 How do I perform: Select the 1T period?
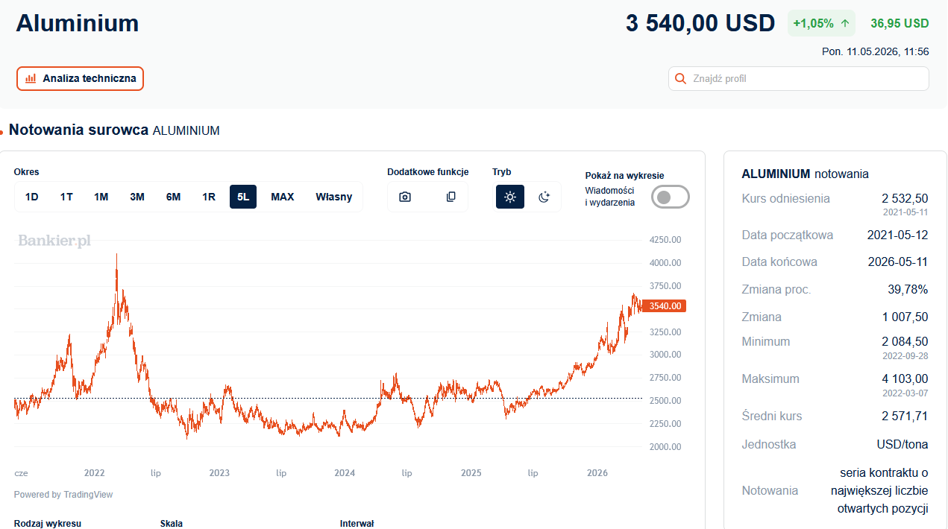click(67, 197)
